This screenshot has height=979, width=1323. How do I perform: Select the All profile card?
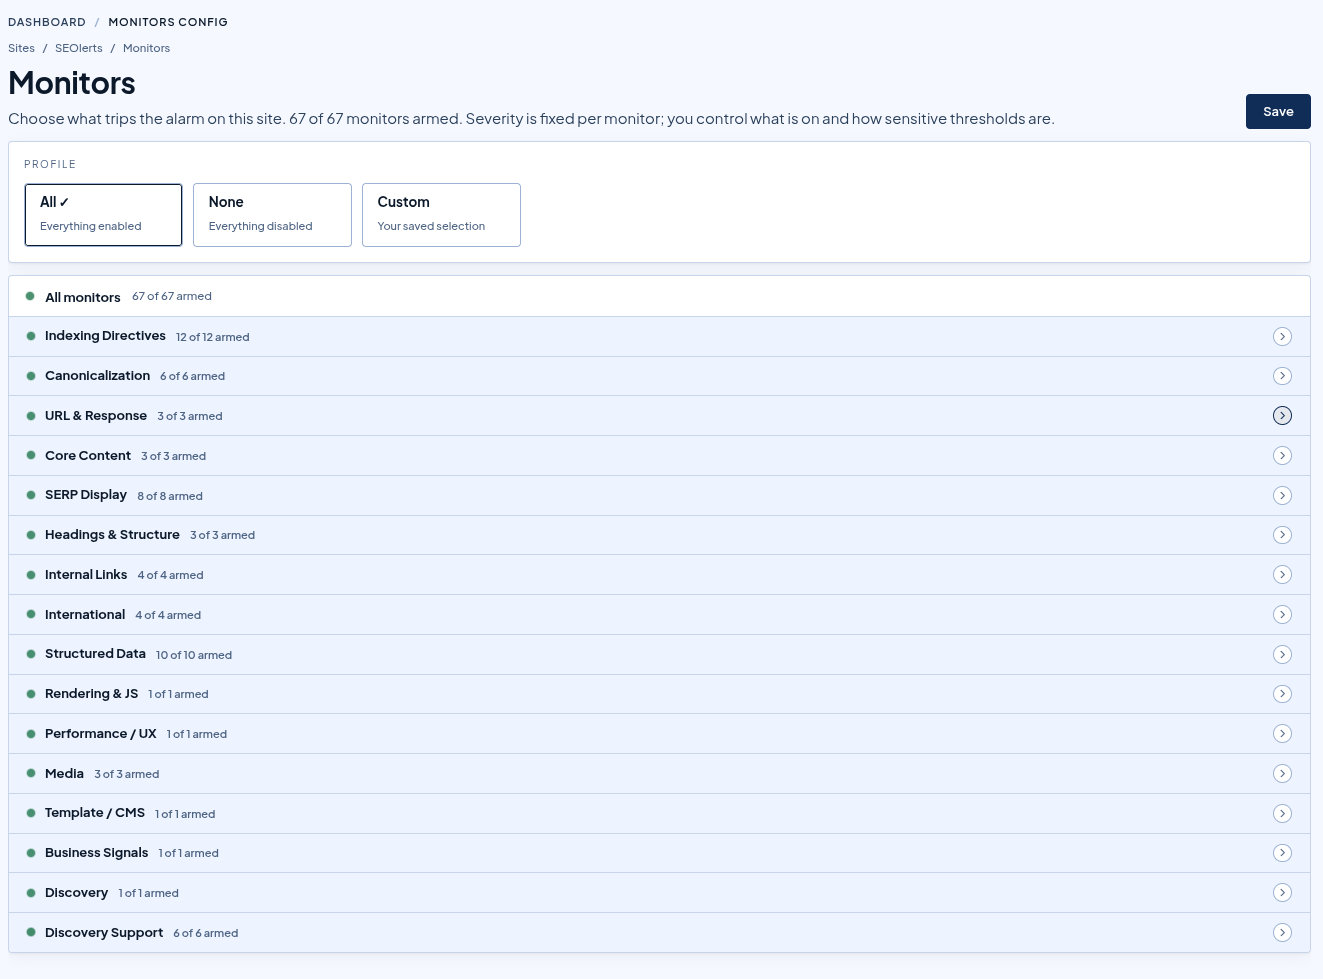click(103, 215)
